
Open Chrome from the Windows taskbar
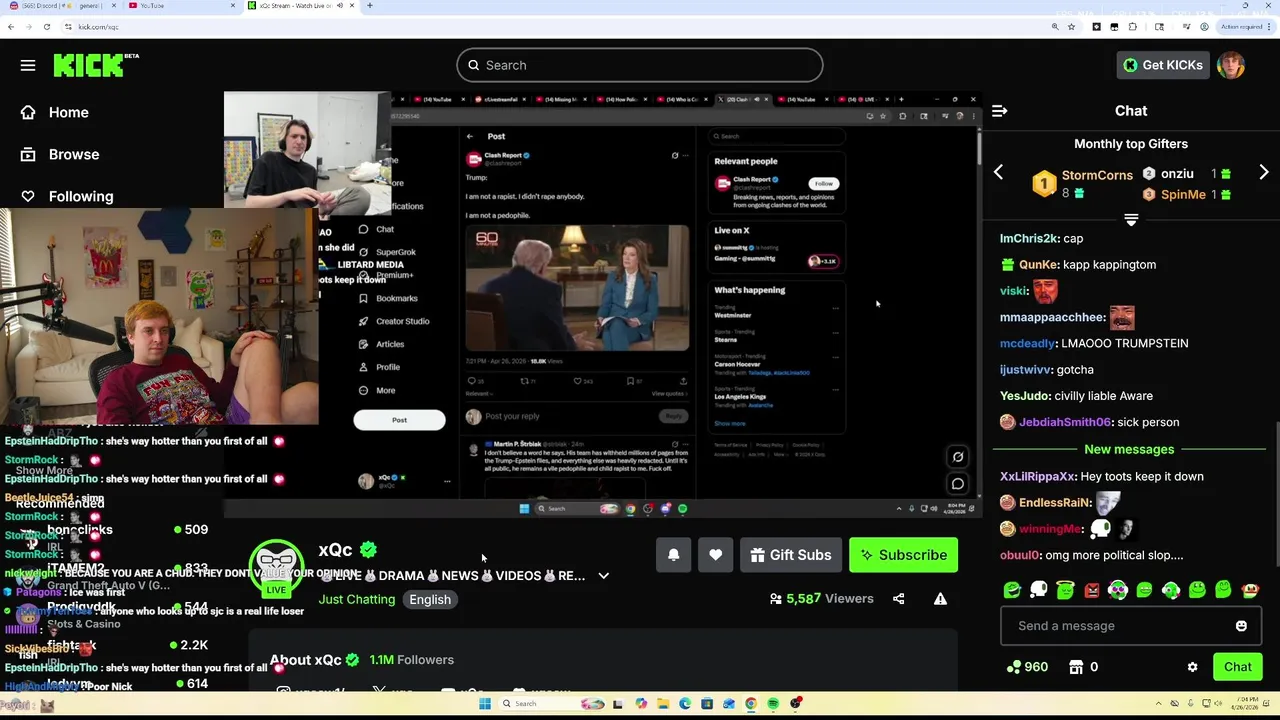pyautogui.click(x=751, y=704)
